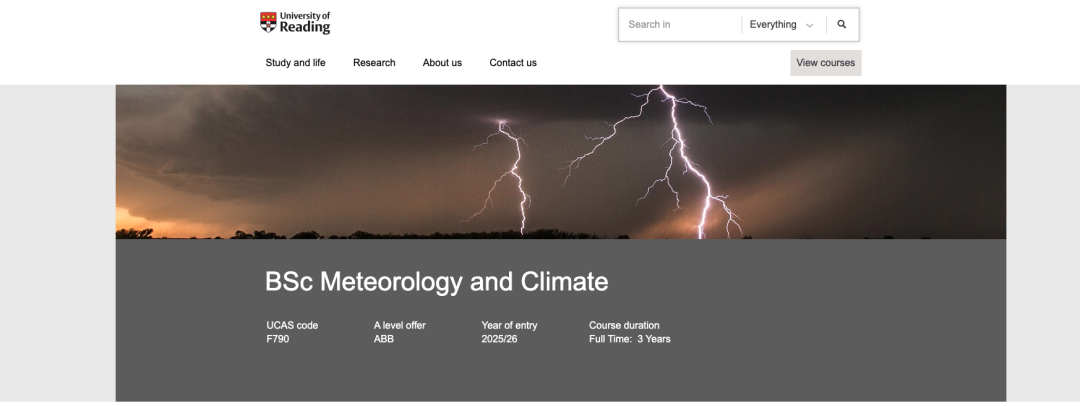Click the A level offer label

tap(400, 325)
